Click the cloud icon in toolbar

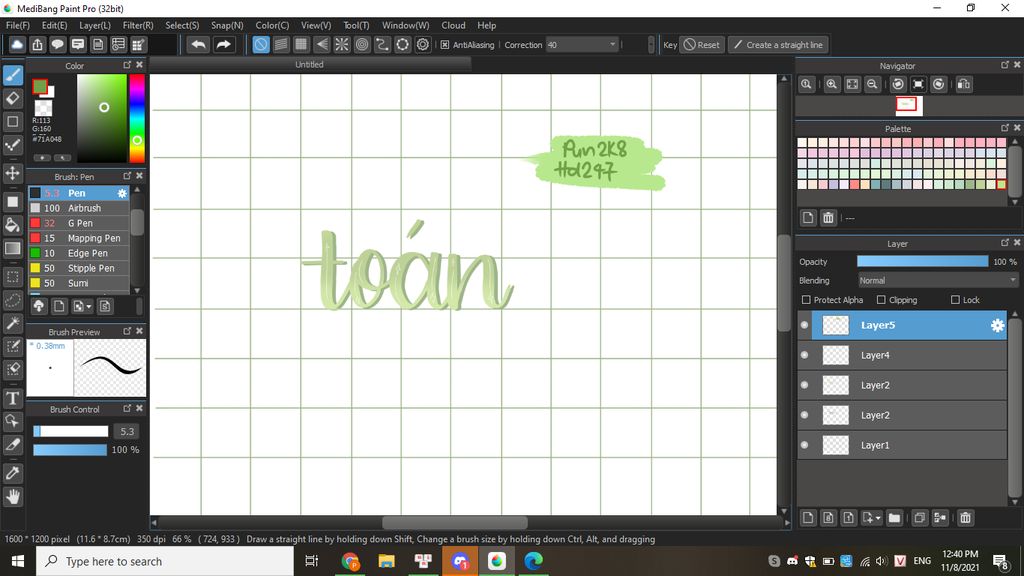(x=17, y=44)
